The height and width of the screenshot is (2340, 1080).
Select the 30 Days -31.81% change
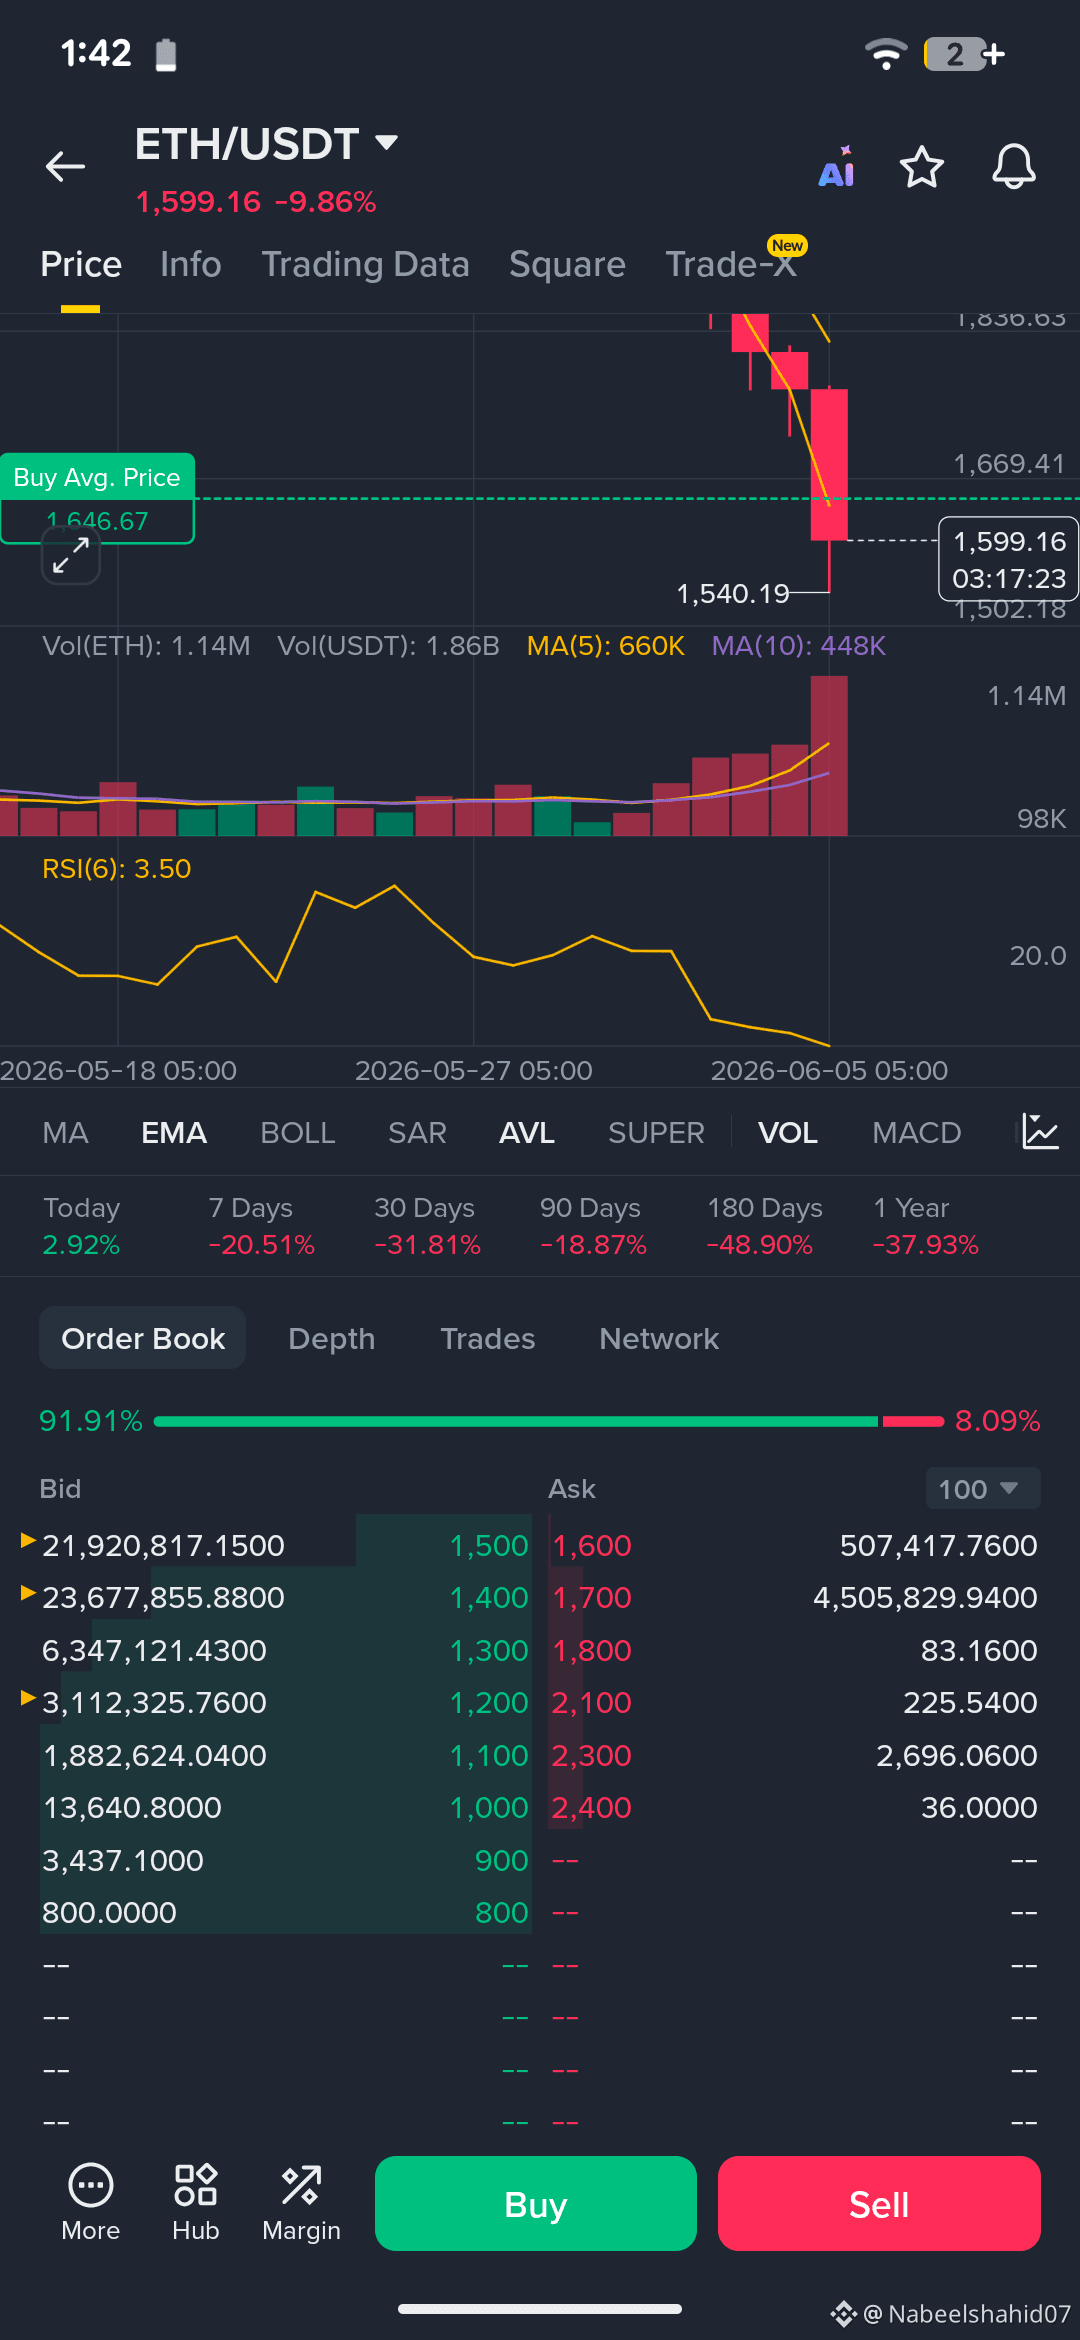click(427, 1226)
